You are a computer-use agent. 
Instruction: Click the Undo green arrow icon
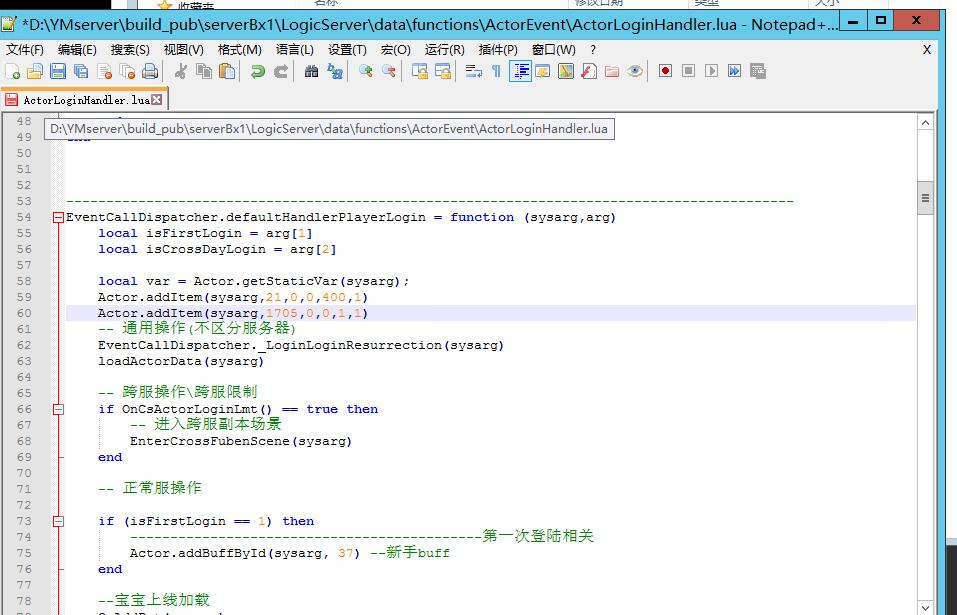pos(257,71)
